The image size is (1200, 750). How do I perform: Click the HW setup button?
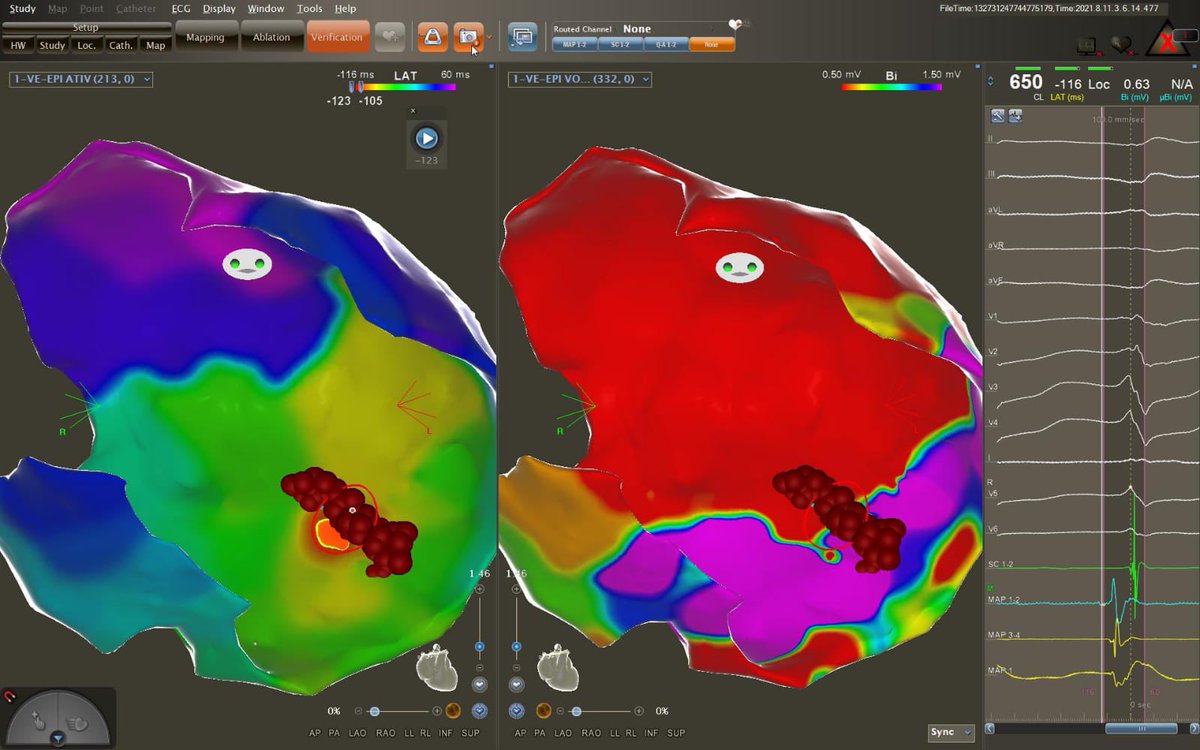[18, 45]
